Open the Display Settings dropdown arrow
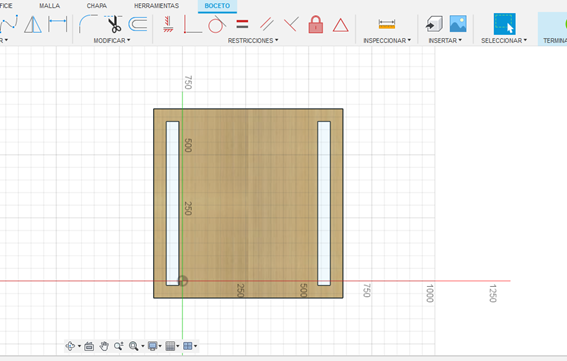This screenshot has height=361, width=567. pos(160,346)
